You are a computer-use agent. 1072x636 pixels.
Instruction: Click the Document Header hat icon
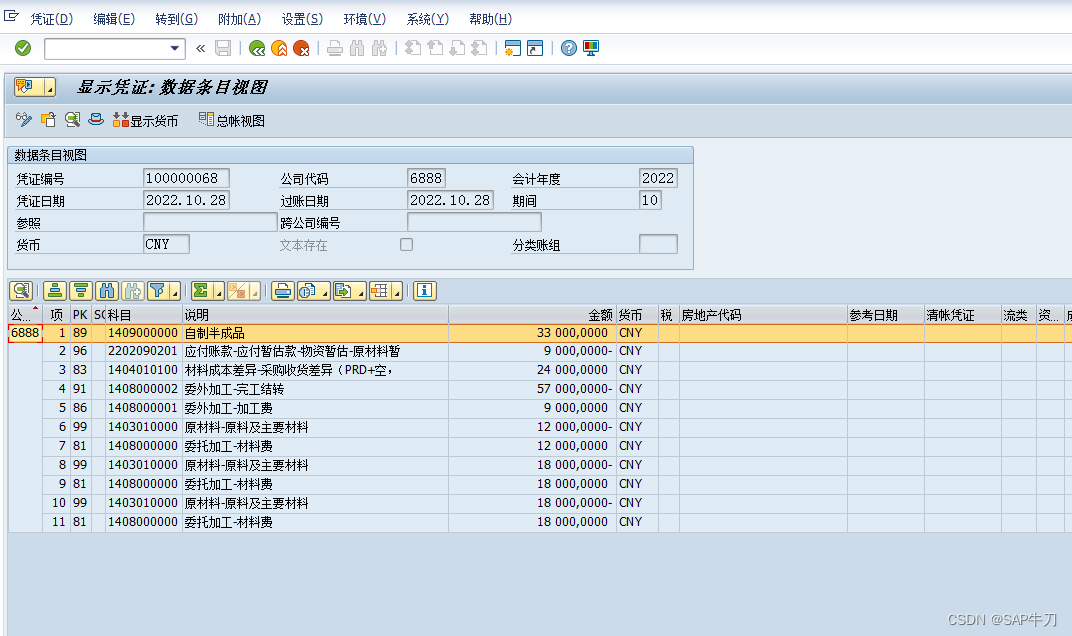point(96,120)
